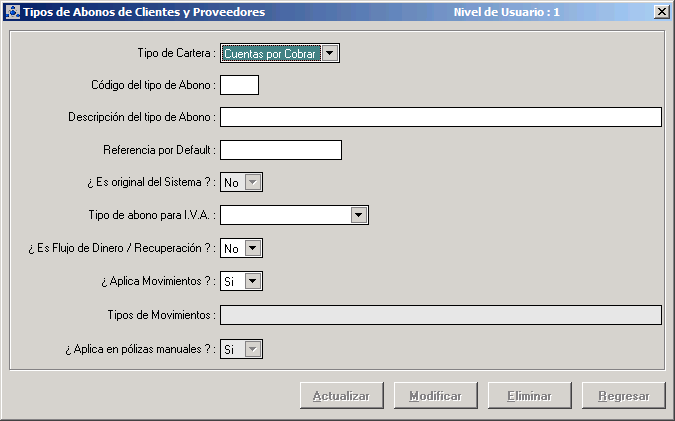The width and height of the screenshot is (675, 421).
Task: Click Regresar to go back
Action: tap(624, 396)
